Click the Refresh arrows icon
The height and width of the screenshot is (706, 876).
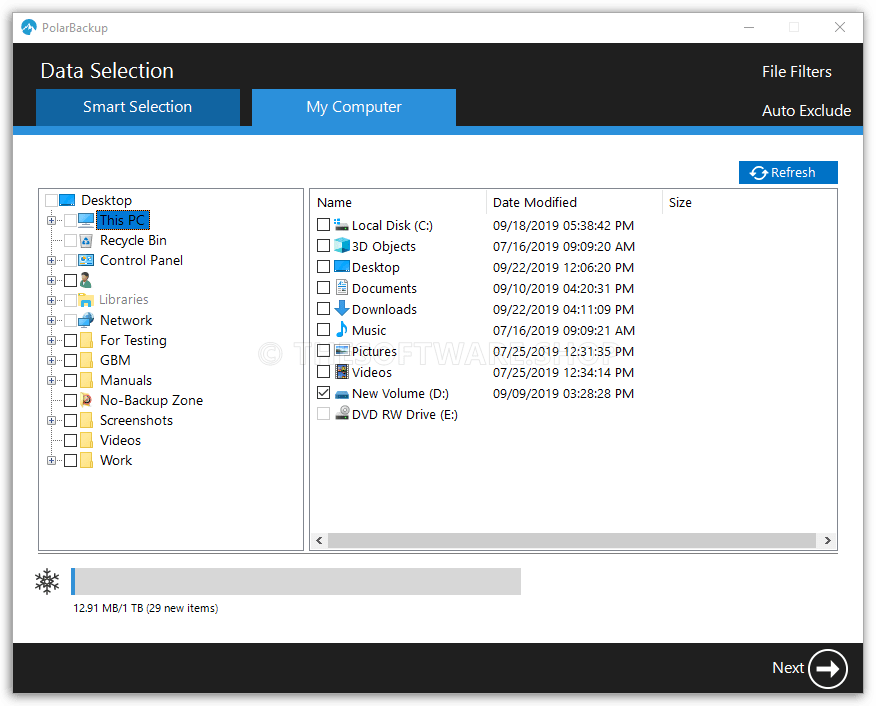757,172
